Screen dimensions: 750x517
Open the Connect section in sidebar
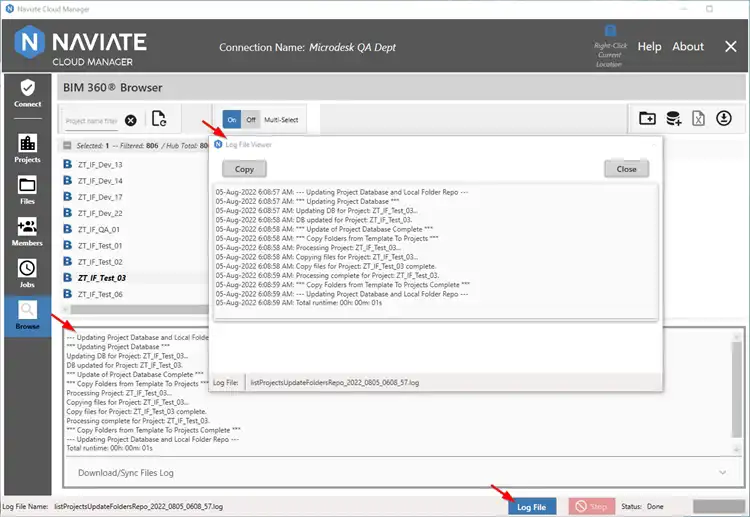pyautogui.click(x=28, y=94)
